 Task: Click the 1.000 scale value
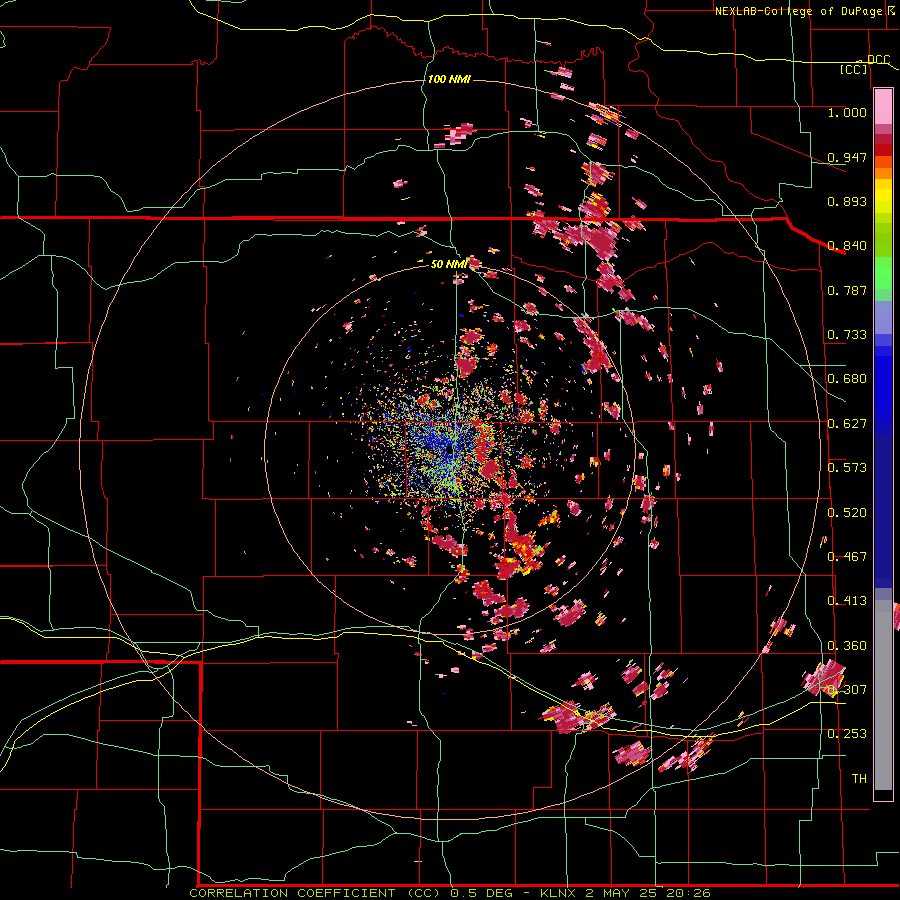coord(847,112)
